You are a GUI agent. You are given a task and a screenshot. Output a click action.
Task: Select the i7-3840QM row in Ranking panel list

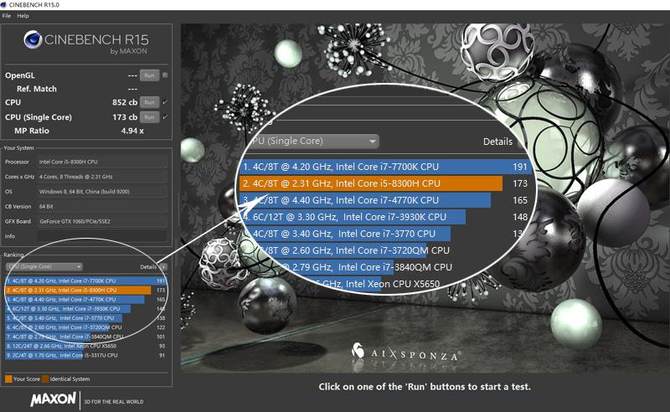tap(85, 337)
